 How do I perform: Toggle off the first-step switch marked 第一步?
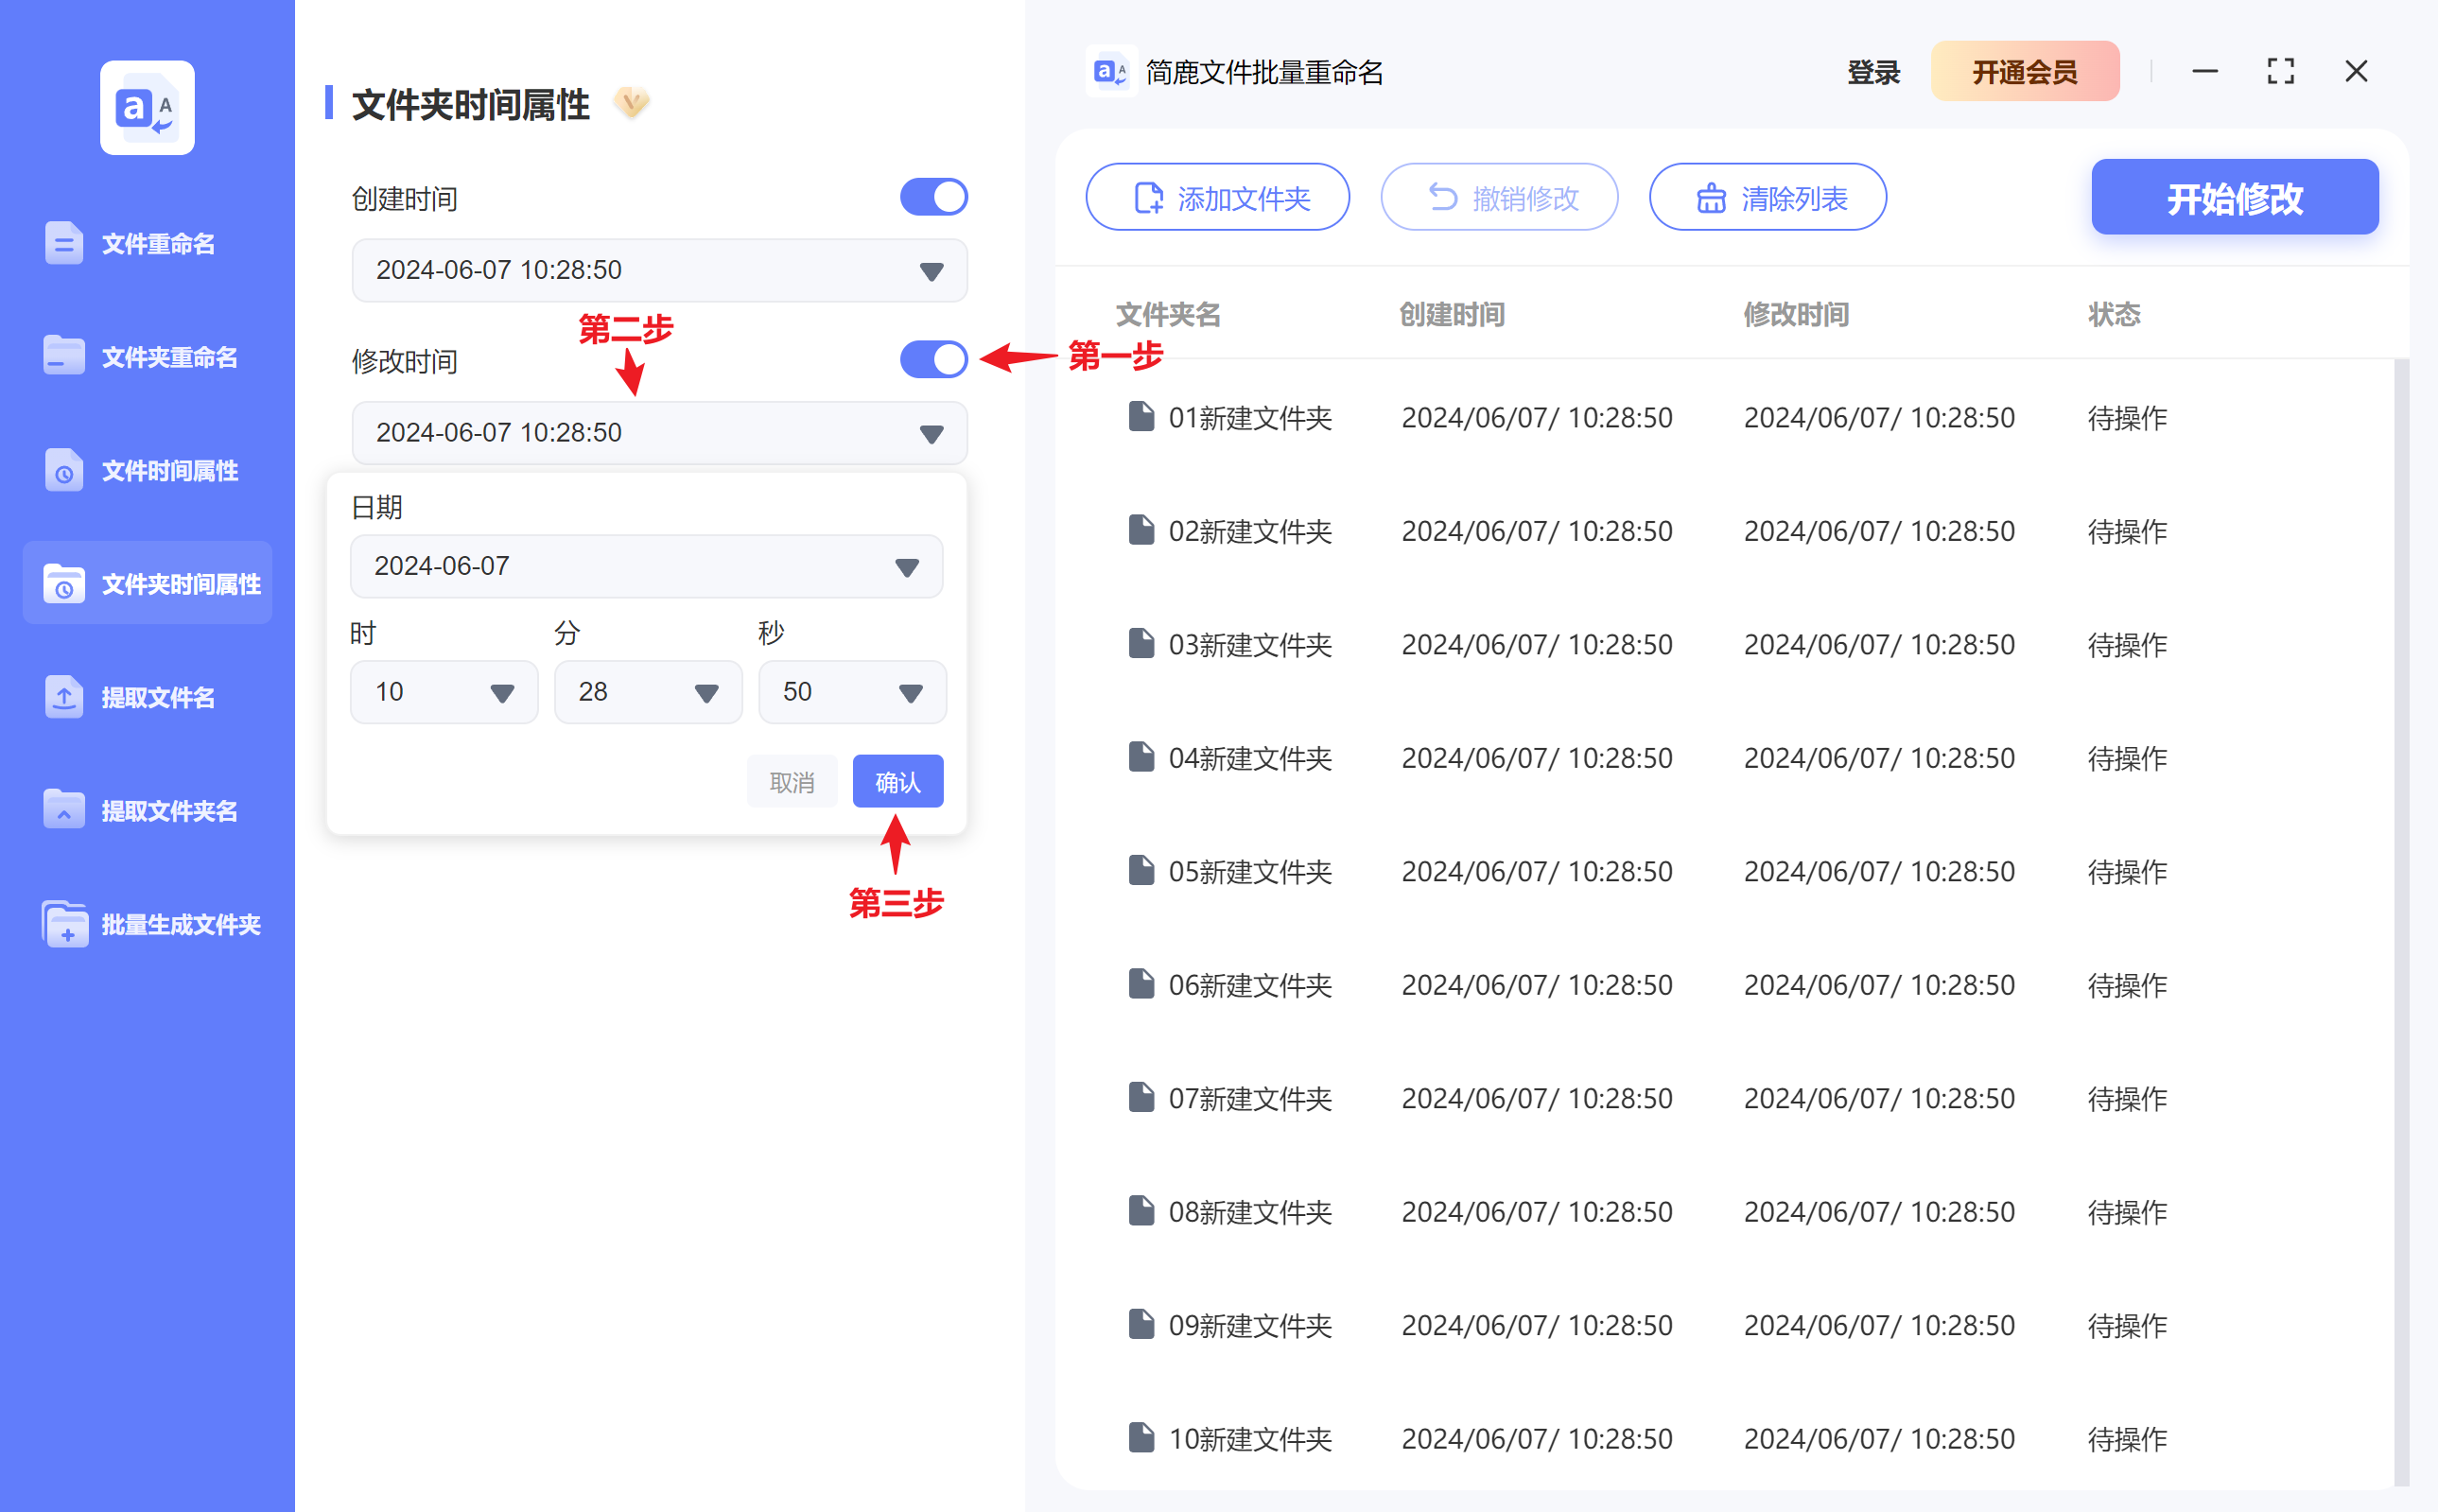click(x=933, y=359)
